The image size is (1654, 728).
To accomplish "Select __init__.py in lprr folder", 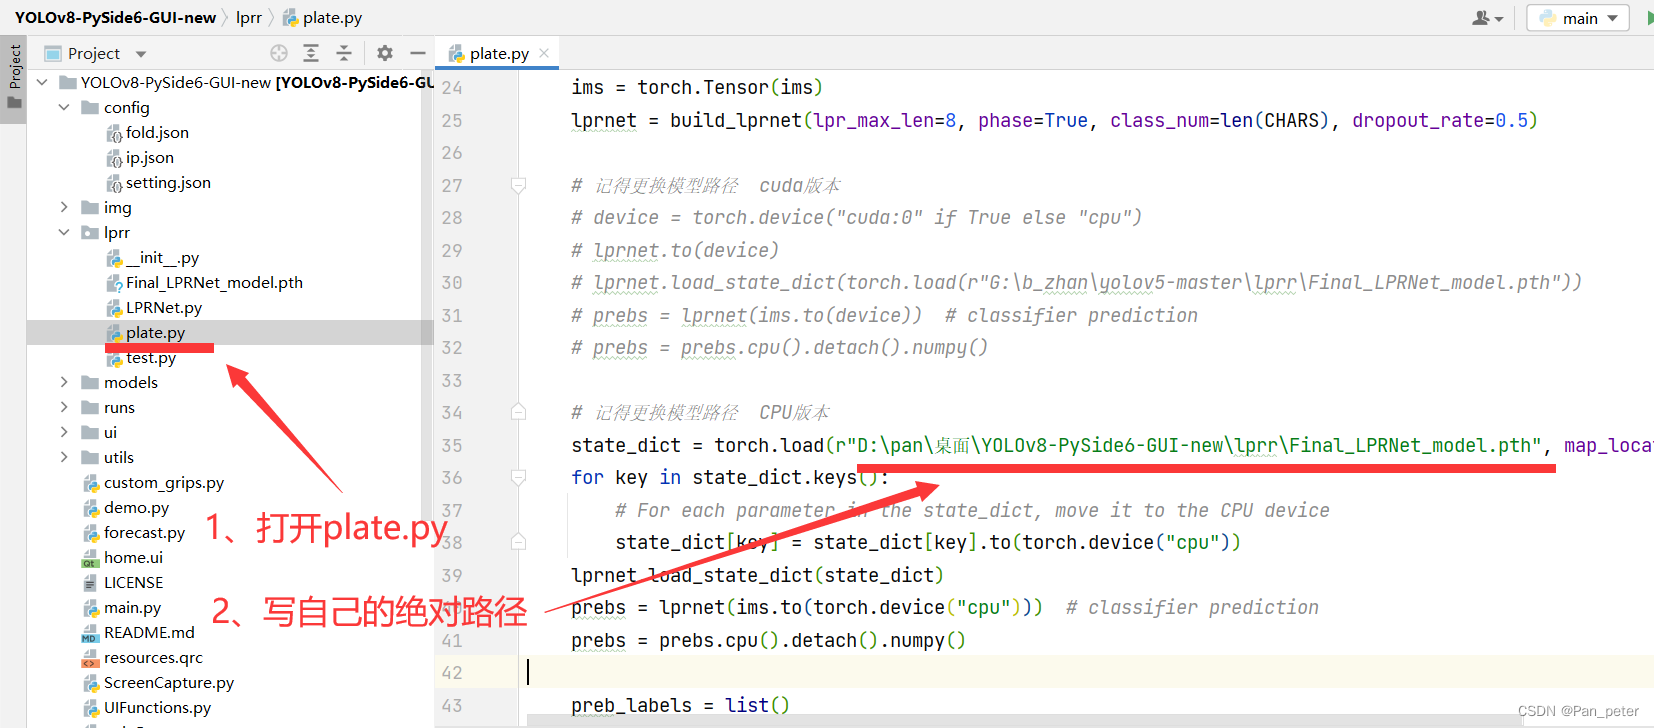I will [162, 257].
